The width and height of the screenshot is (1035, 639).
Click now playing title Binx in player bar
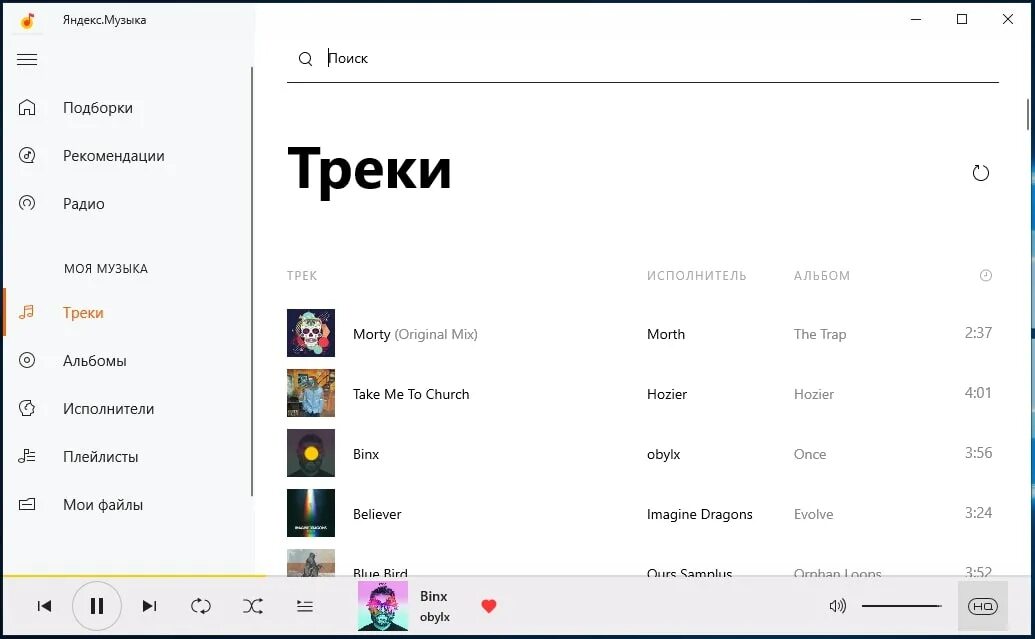(x=434, y=596)
